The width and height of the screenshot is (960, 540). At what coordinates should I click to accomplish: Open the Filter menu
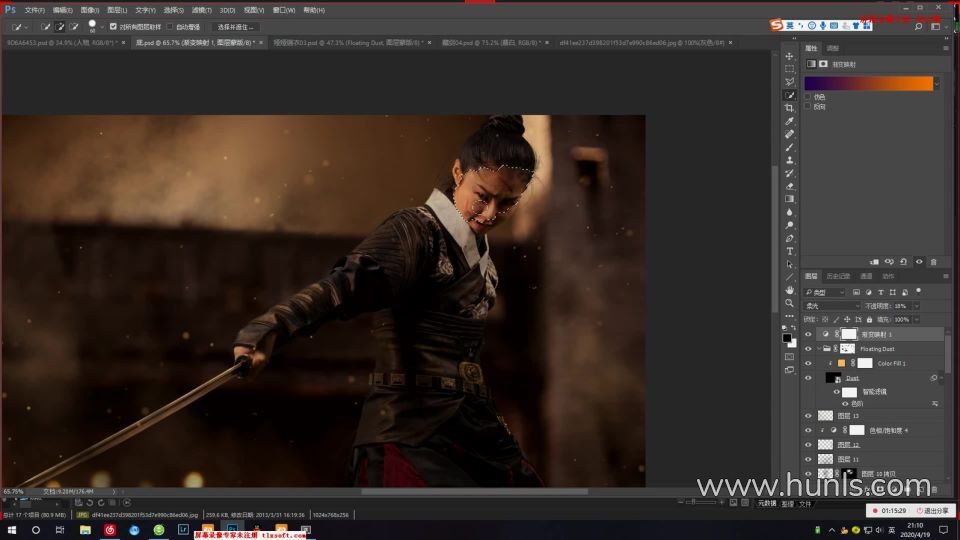point(201,10)
